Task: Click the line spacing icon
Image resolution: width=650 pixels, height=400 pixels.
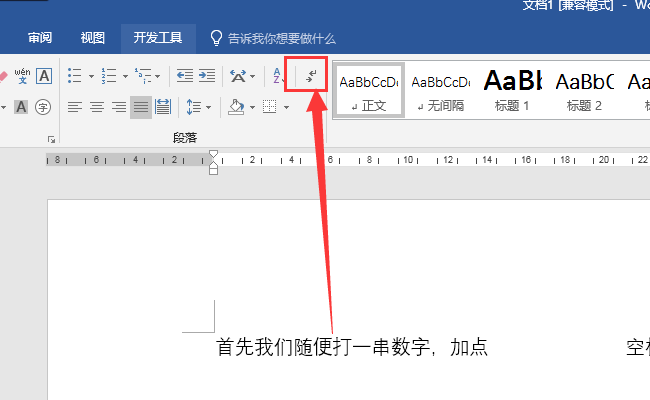Action: coord(194,107)
